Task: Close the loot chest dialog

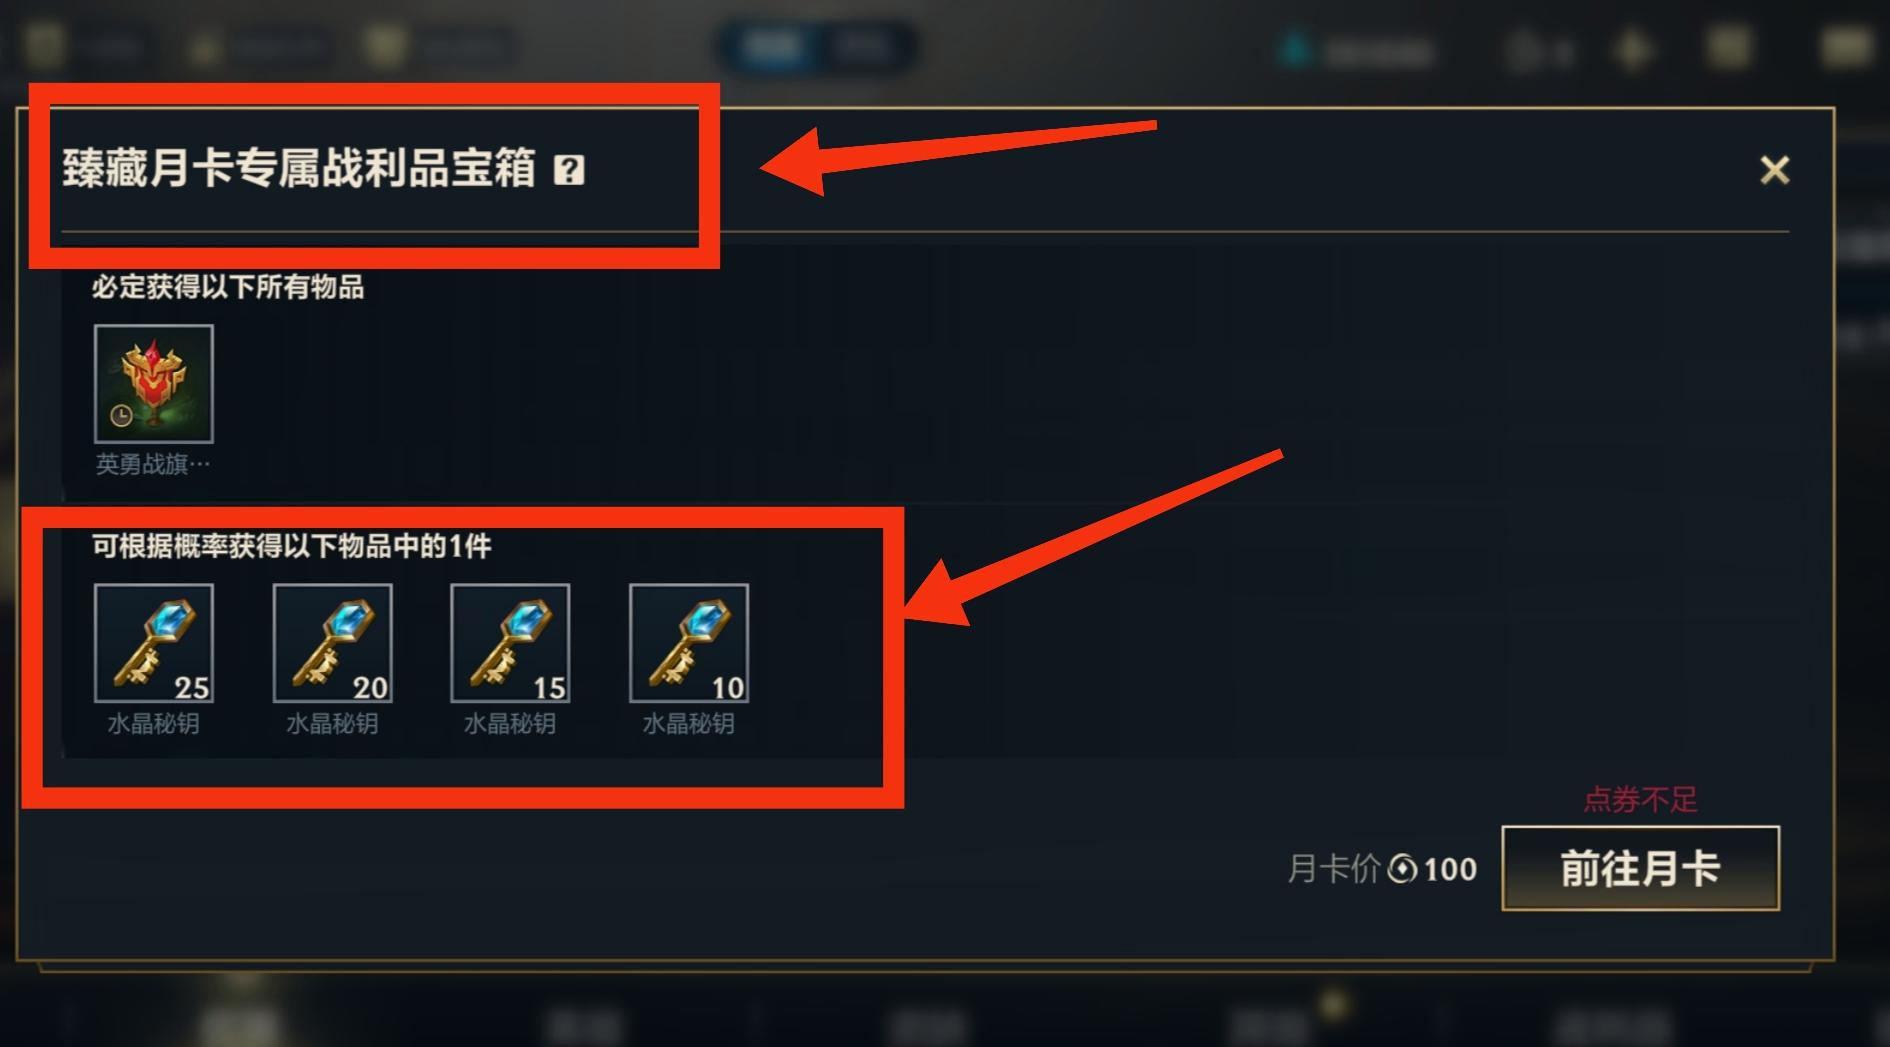Action: 1775,170
